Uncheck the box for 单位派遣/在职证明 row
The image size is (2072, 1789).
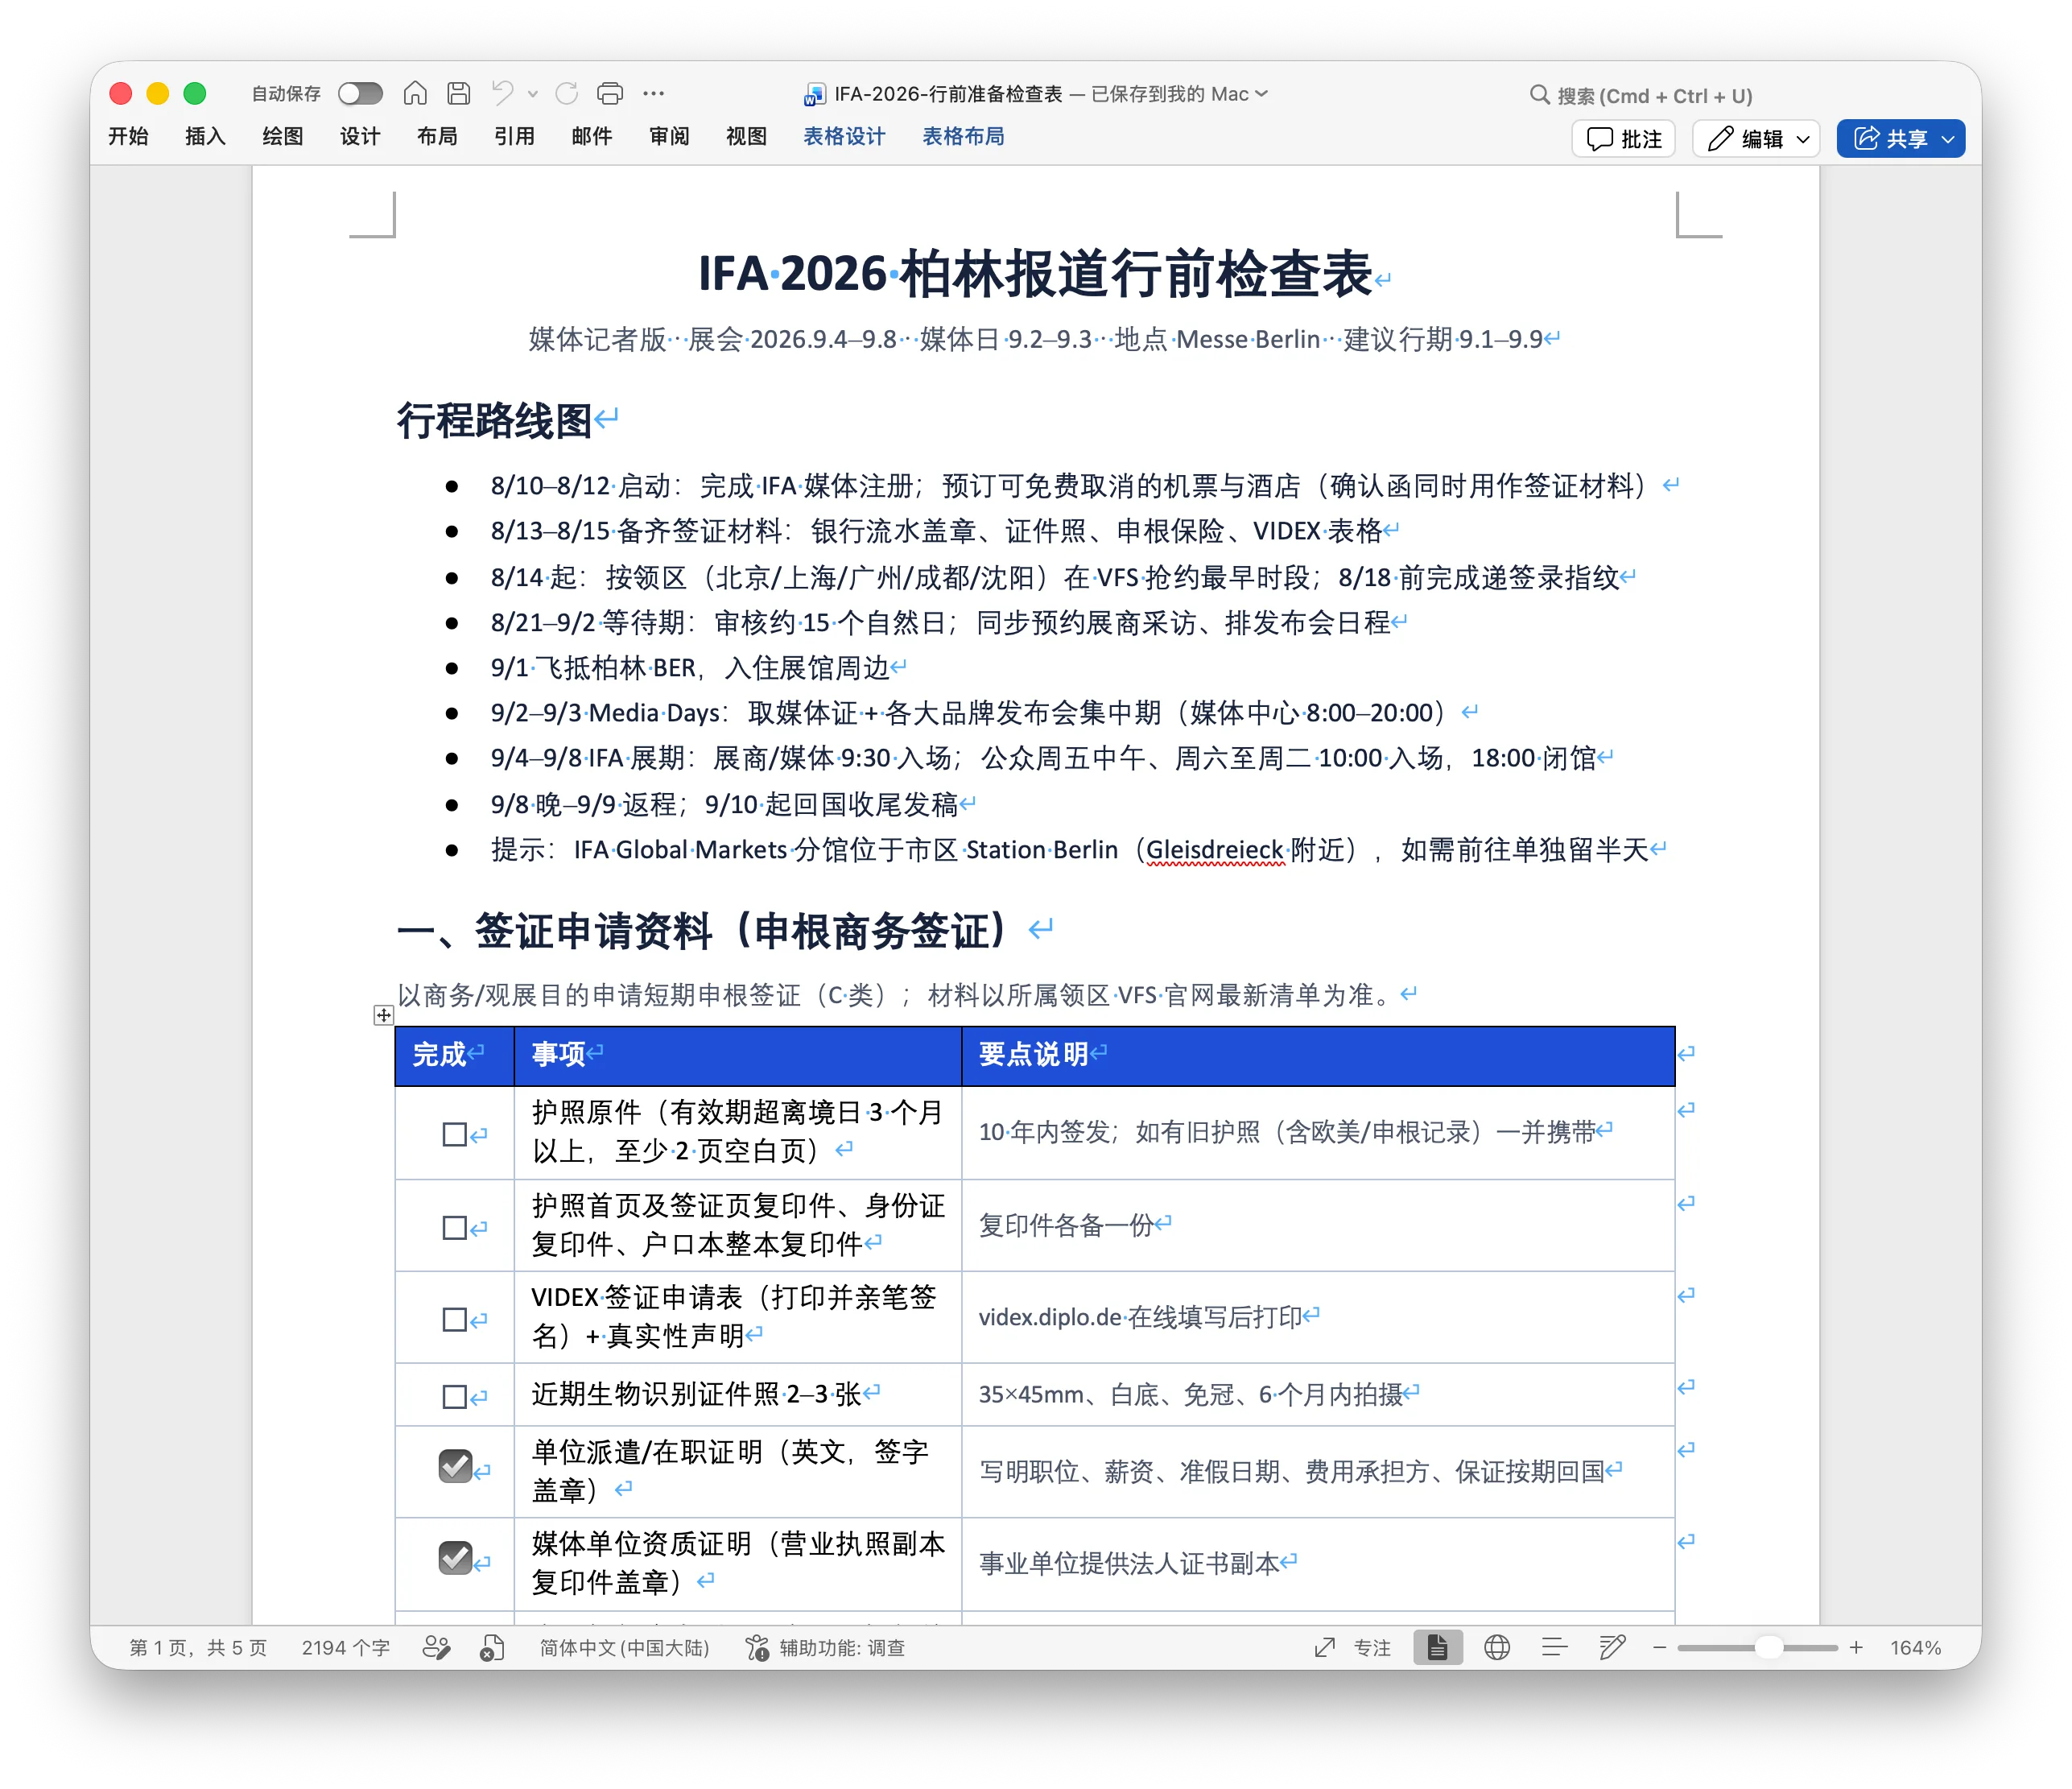(x=456, y=1466)
